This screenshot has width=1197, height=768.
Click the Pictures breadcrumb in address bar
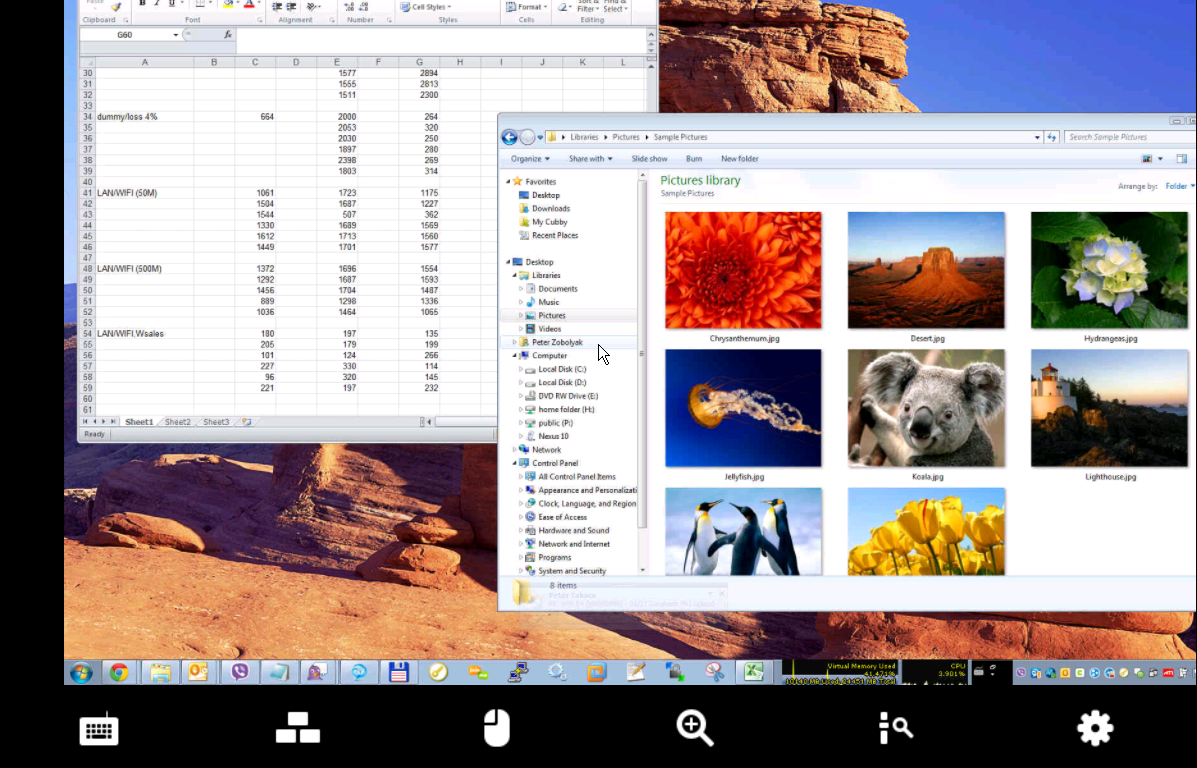pyautogui.click(x=625, y=137)
